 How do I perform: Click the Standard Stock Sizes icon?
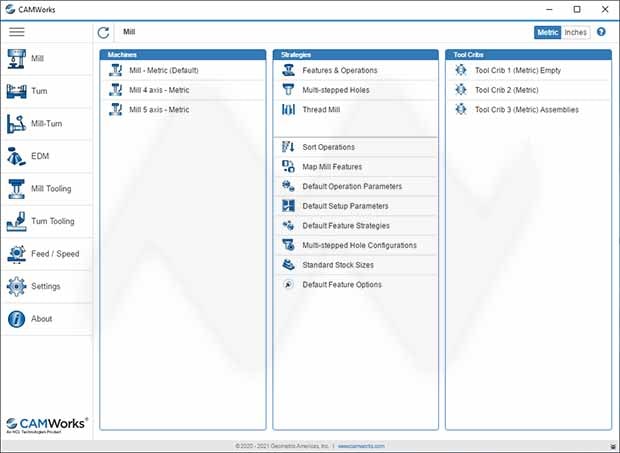tap(288, 264)
